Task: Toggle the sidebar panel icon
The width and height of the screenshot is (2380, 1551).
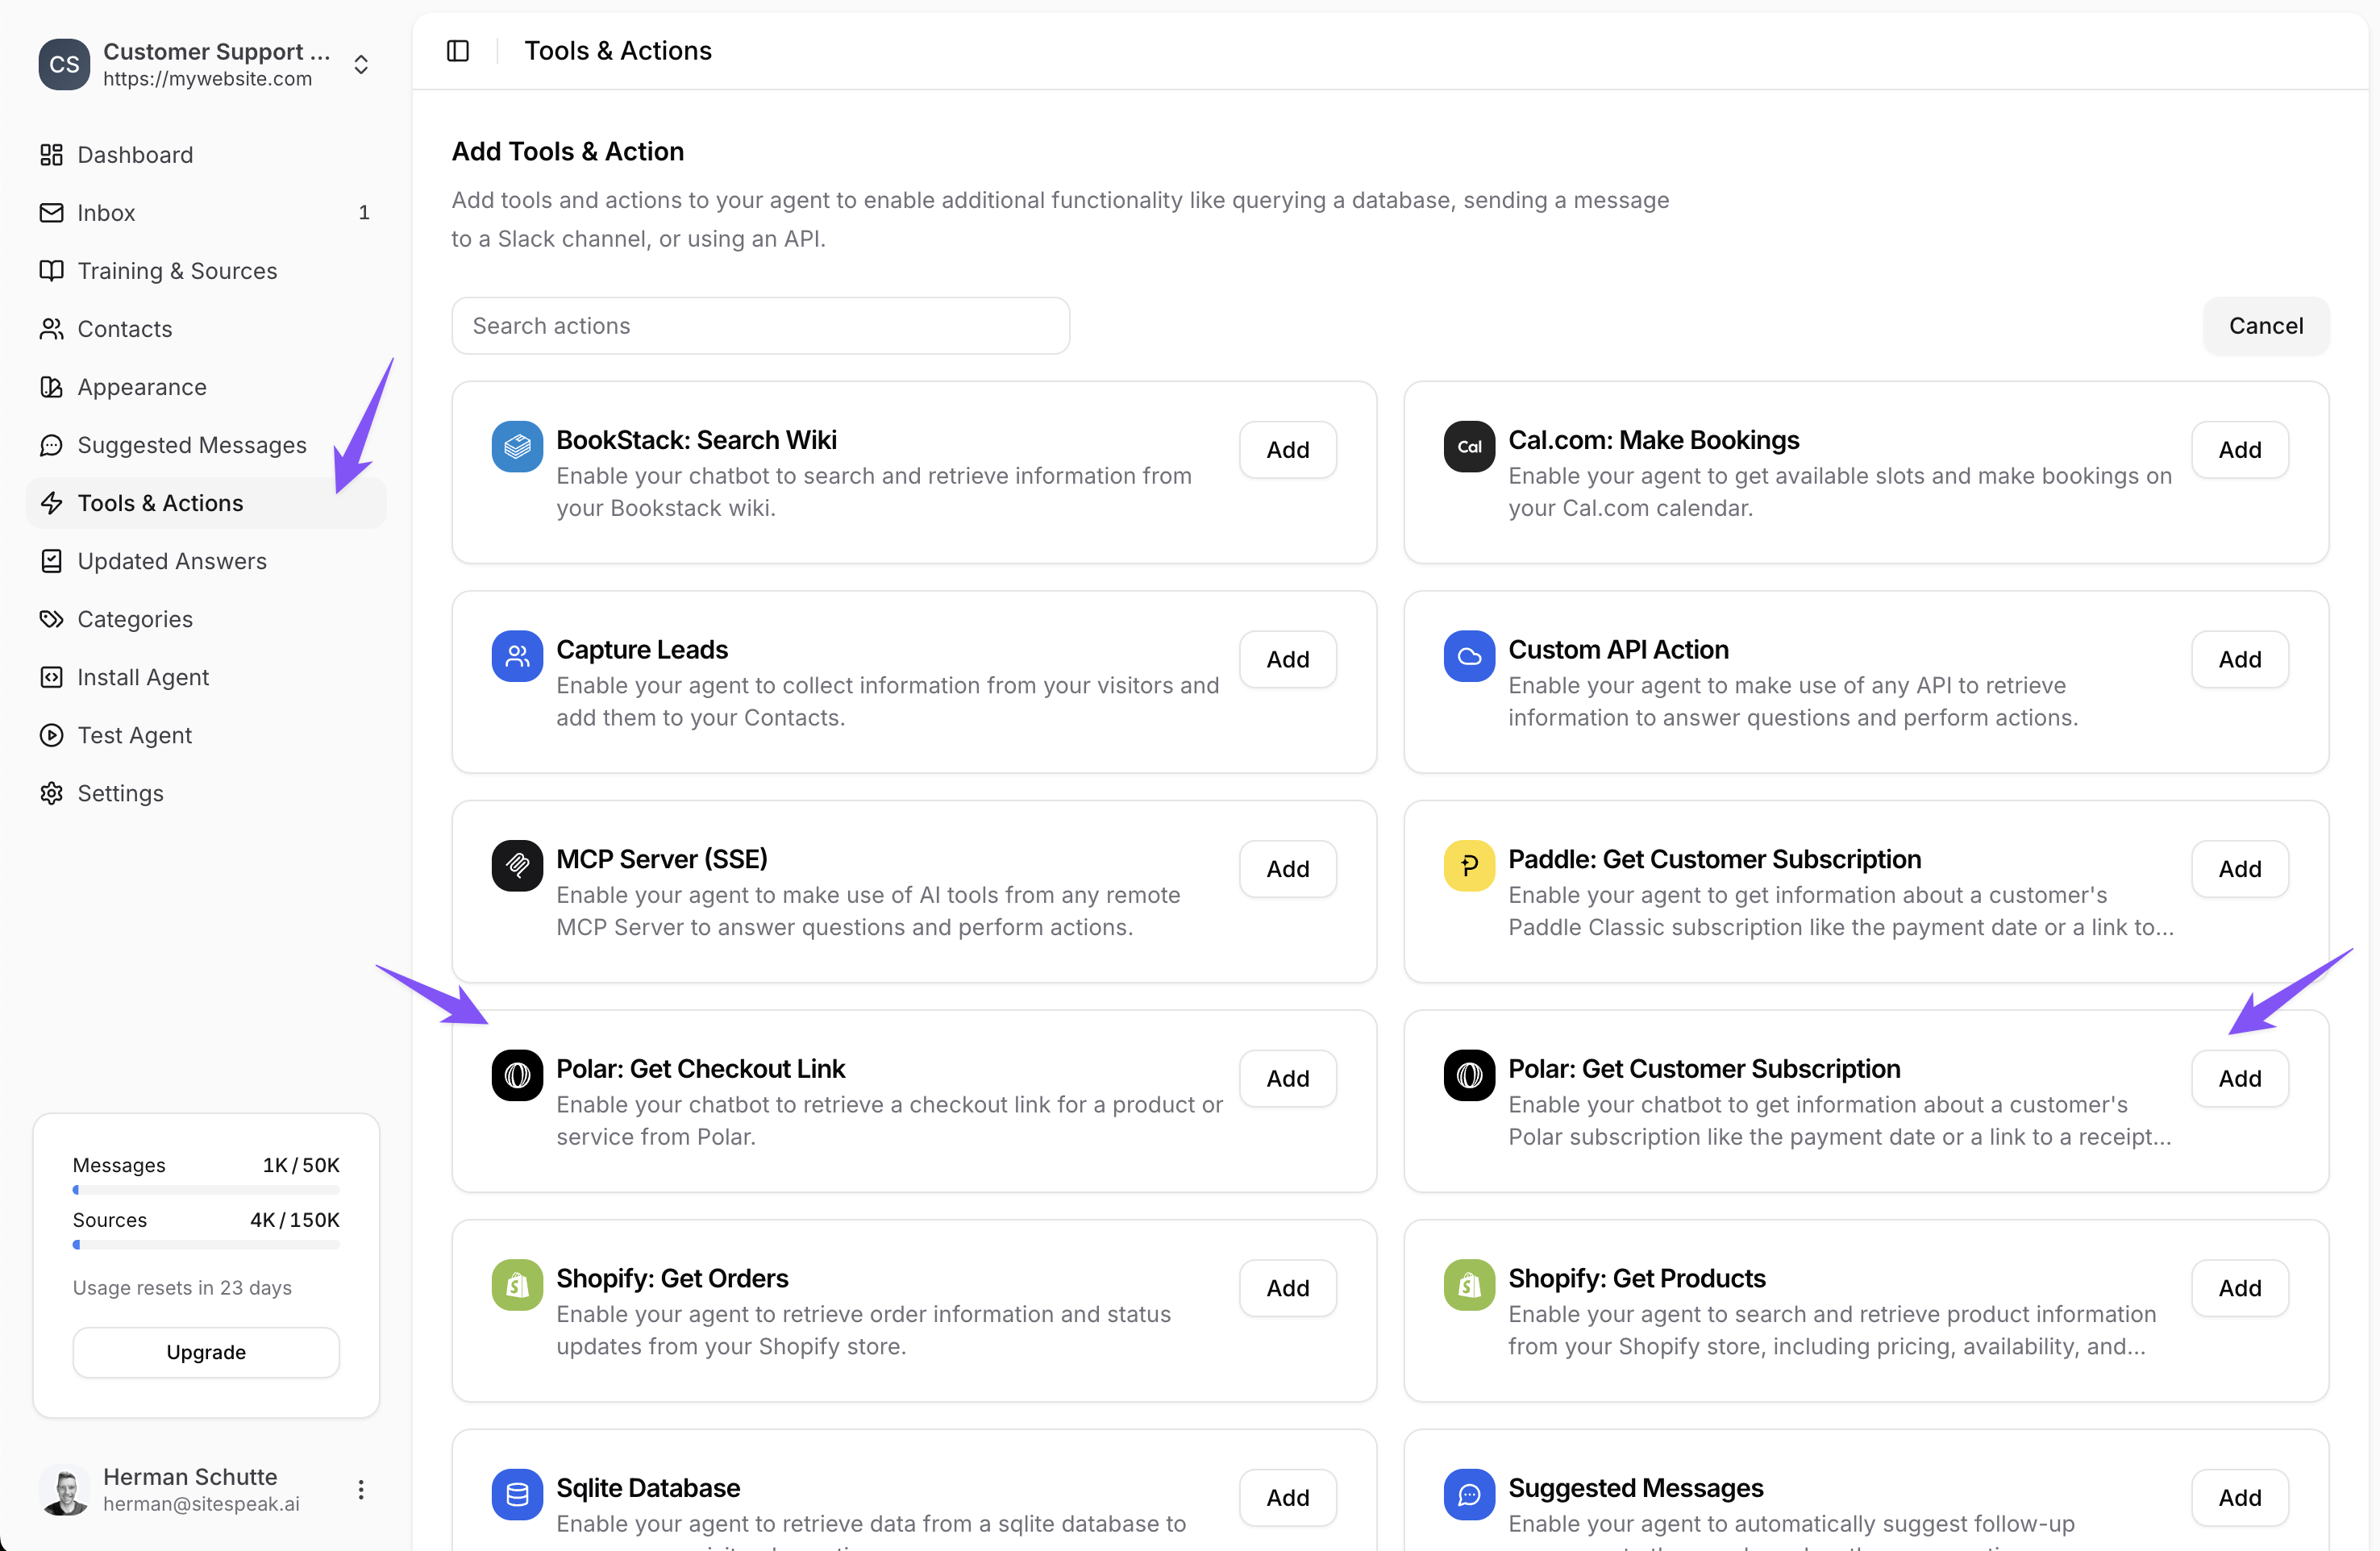Action: pos(458,51)
